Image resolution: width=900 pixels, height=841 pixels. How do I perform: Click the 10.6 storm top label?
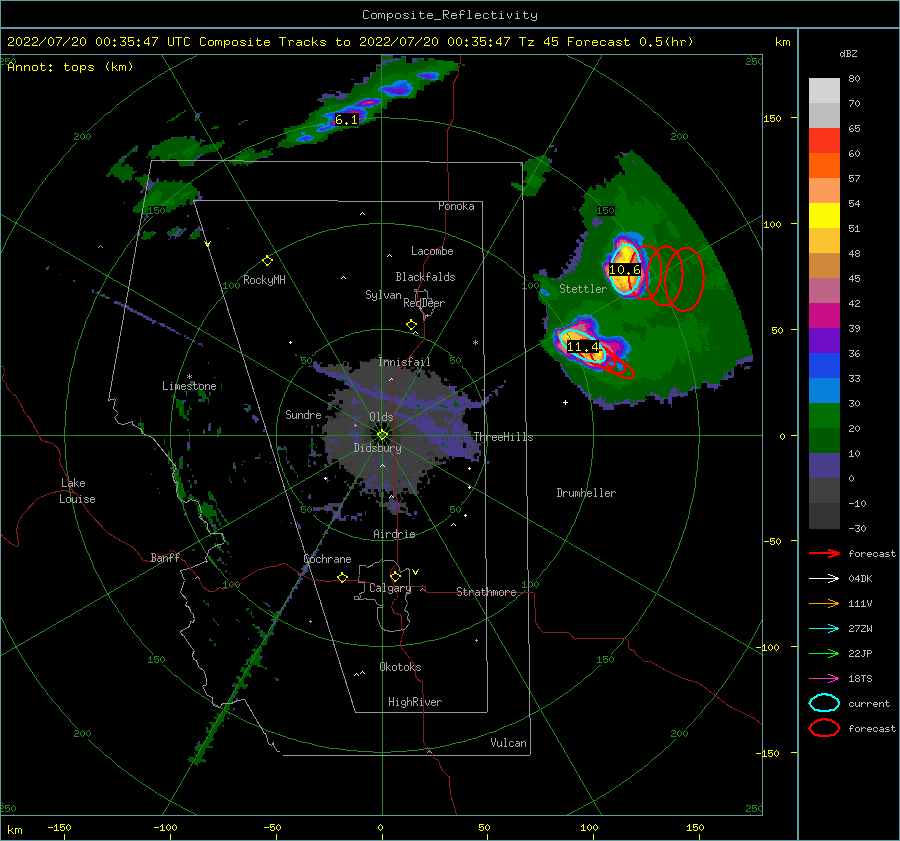pyautogui.click(x=624, y=270)
